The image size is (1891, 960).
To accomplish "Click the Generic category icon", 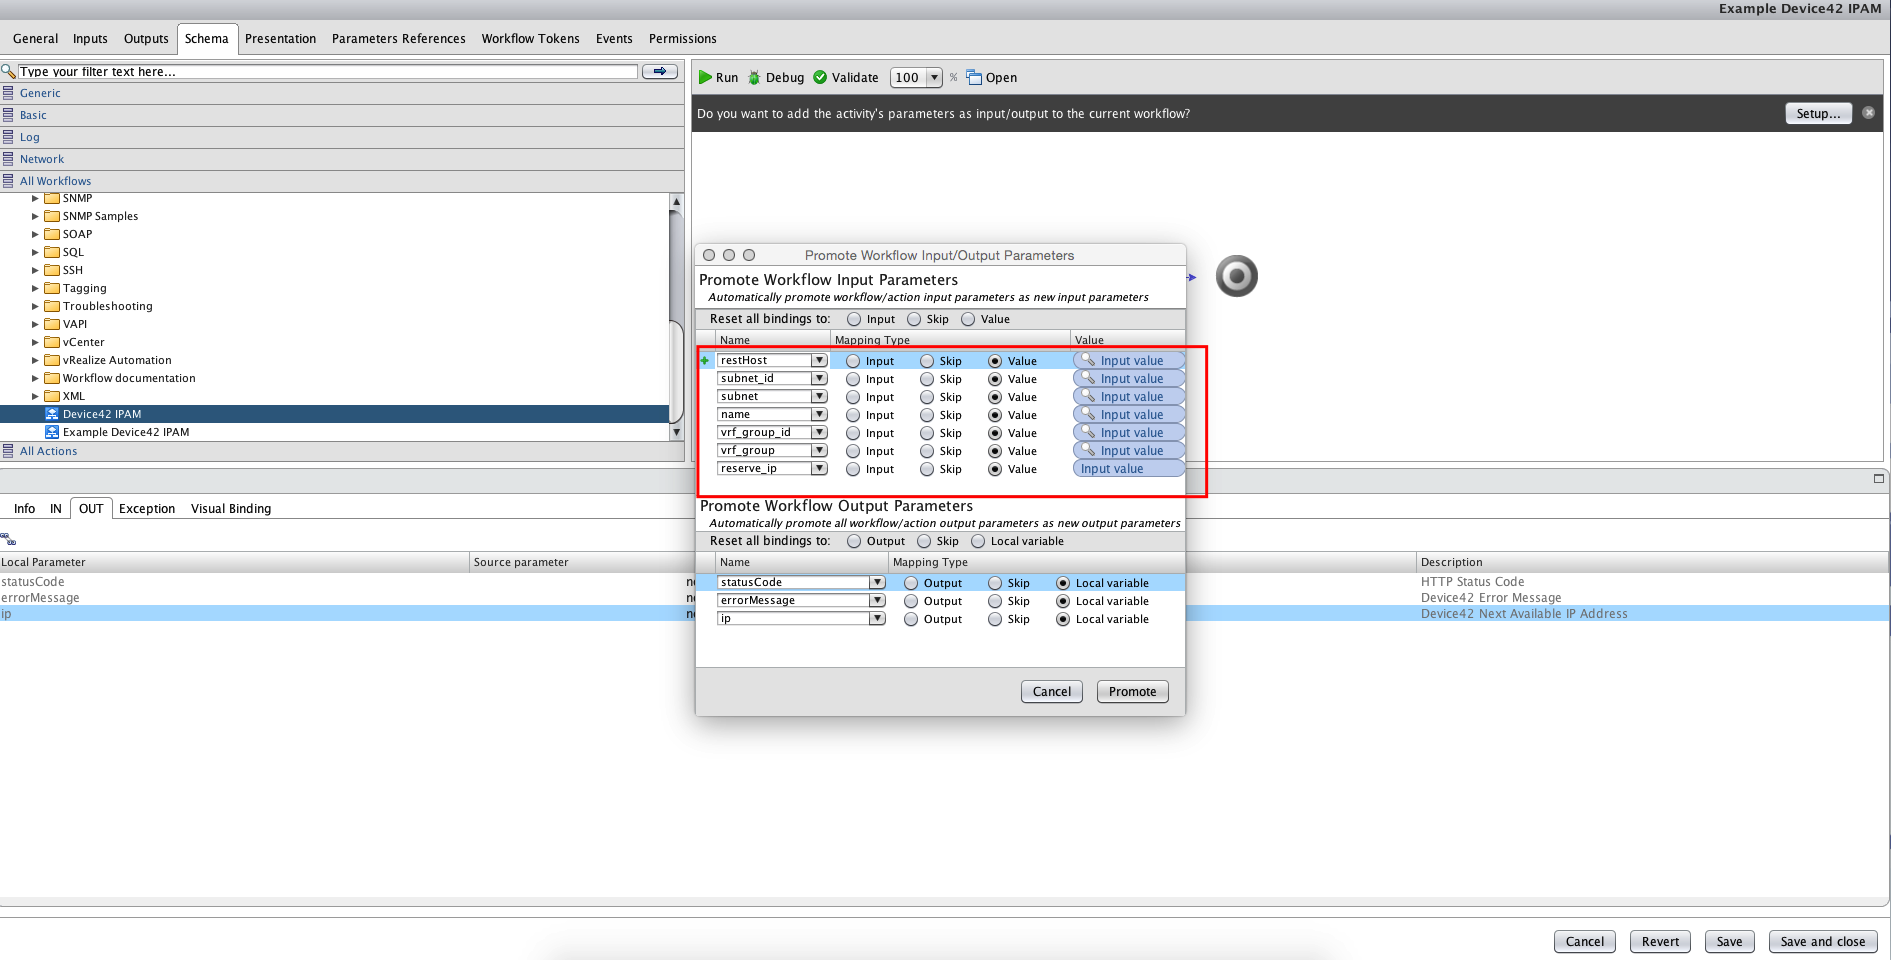I will (x=8, y=93).
